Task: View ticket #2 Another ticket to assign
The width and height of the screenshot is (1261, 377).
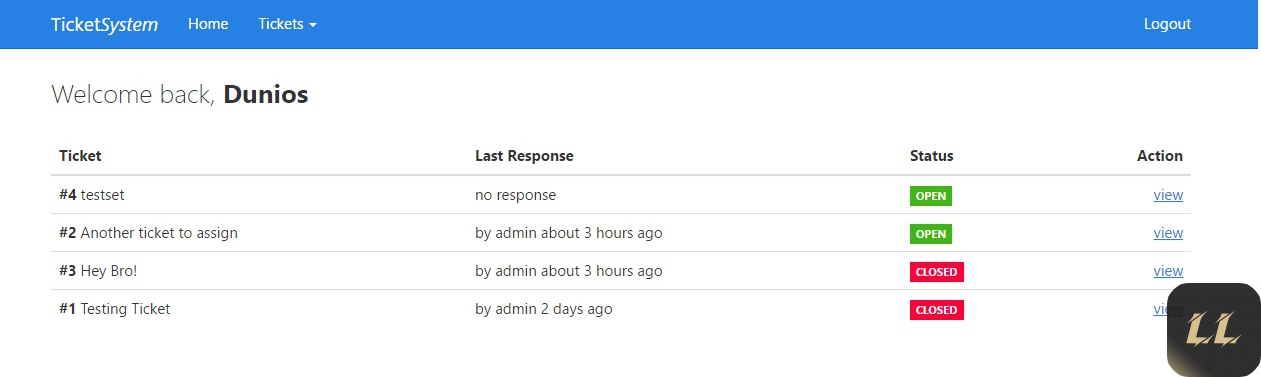Action: click(x=1168, y=233)
